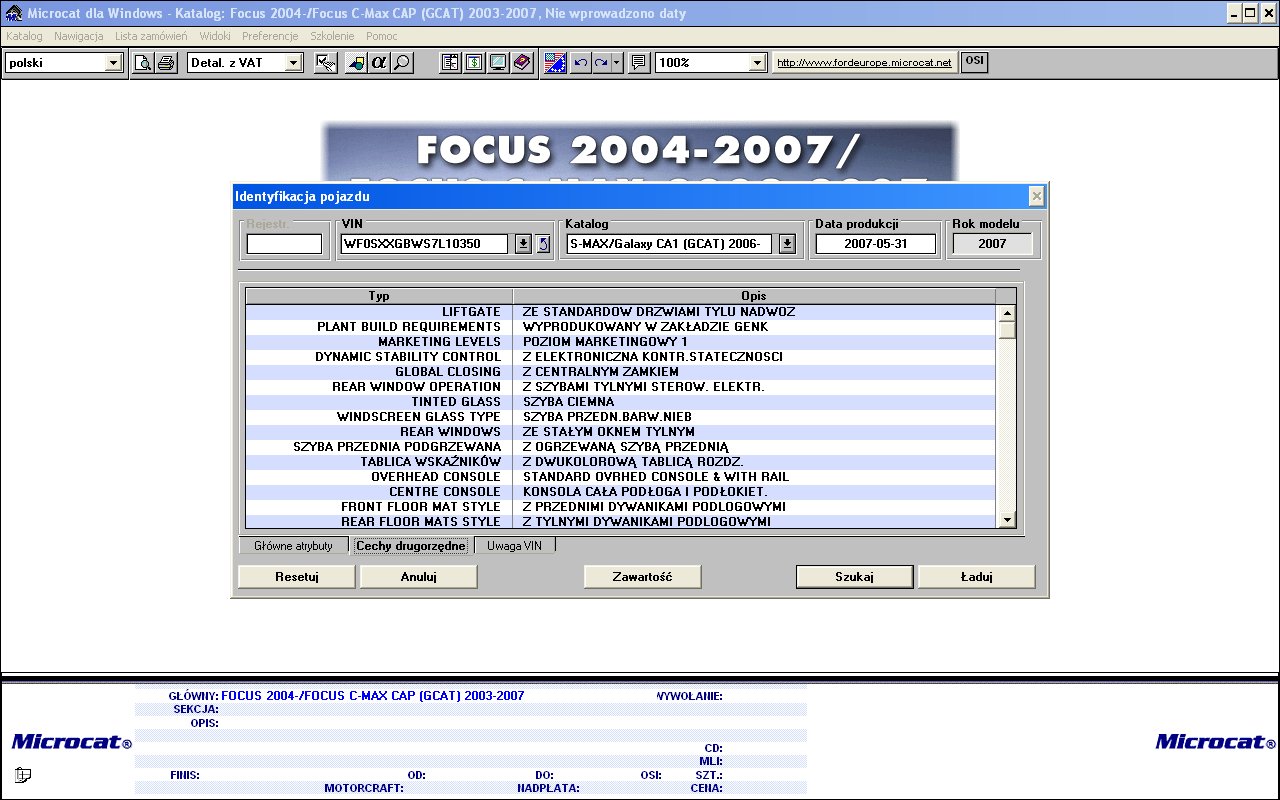The width and height of the screenshot is (1280, 800).
Task: Click the attribute list scroll down arrow
Action: [x=1007, y=519]
